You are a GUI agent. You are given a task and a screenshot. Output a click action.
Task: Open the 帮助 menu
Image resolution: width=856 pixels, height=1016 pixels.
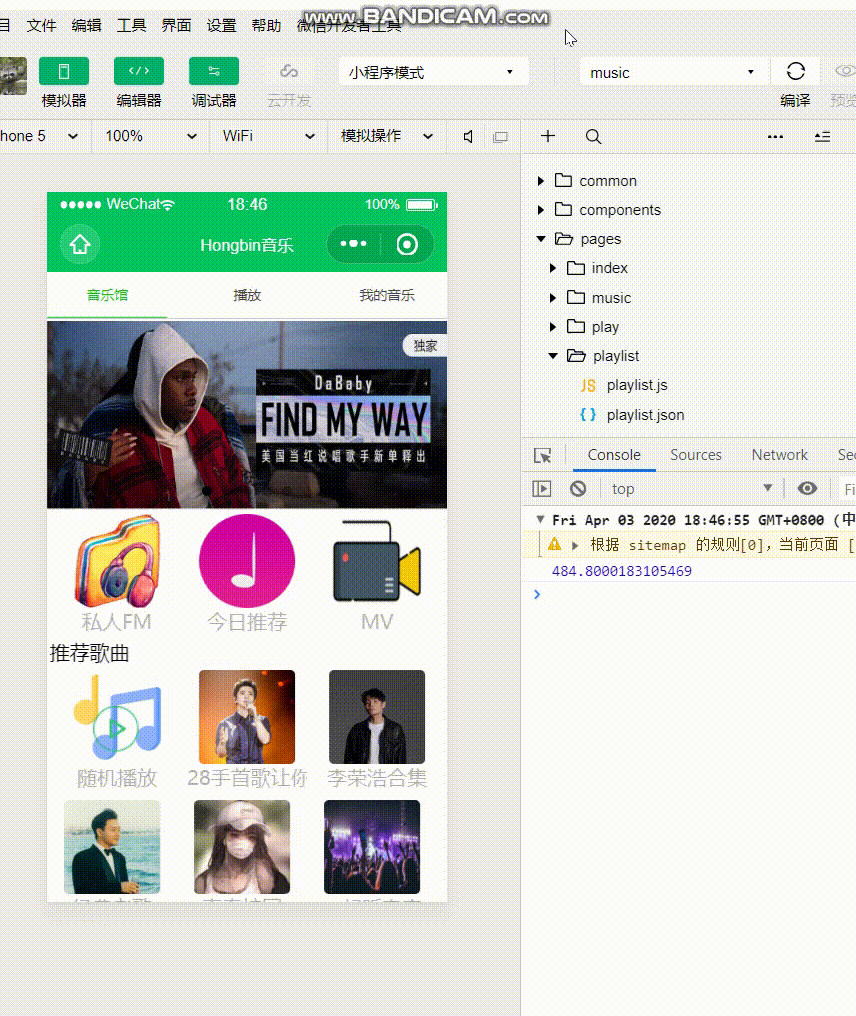click(x=266, y=25)
